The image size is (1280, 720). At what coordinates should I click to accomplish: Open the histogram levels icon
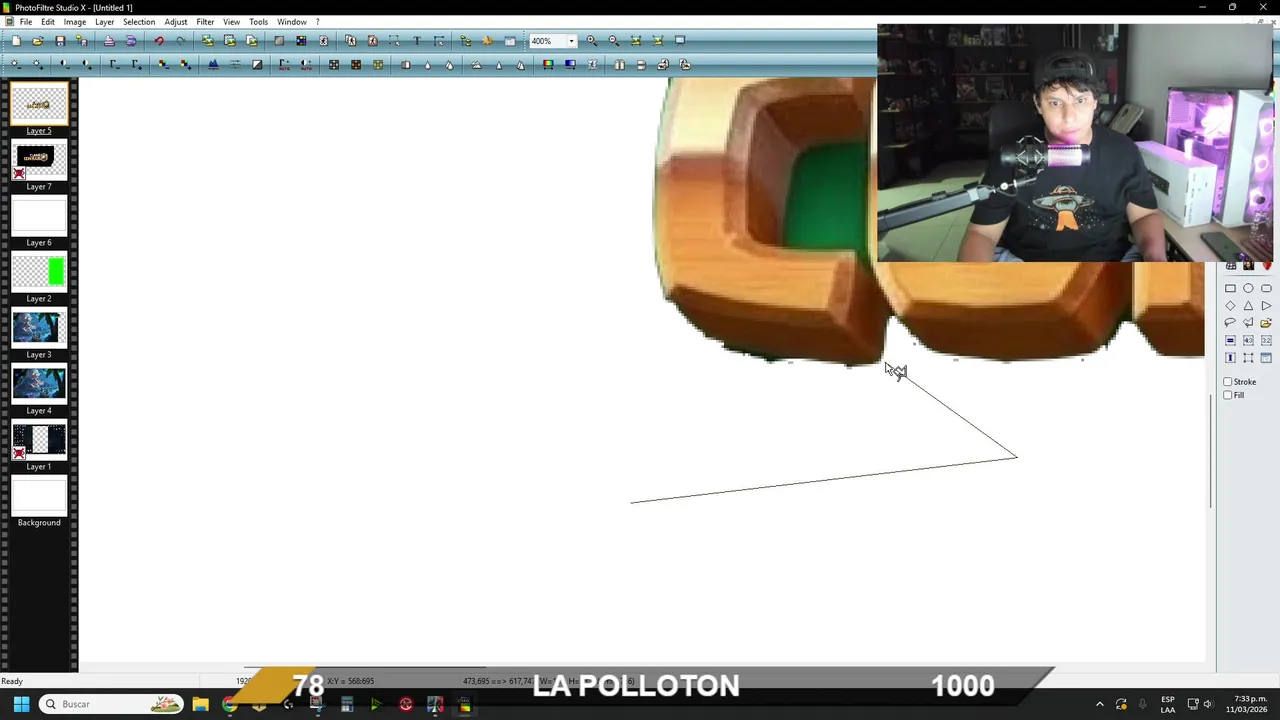click(x=213, y=65)
